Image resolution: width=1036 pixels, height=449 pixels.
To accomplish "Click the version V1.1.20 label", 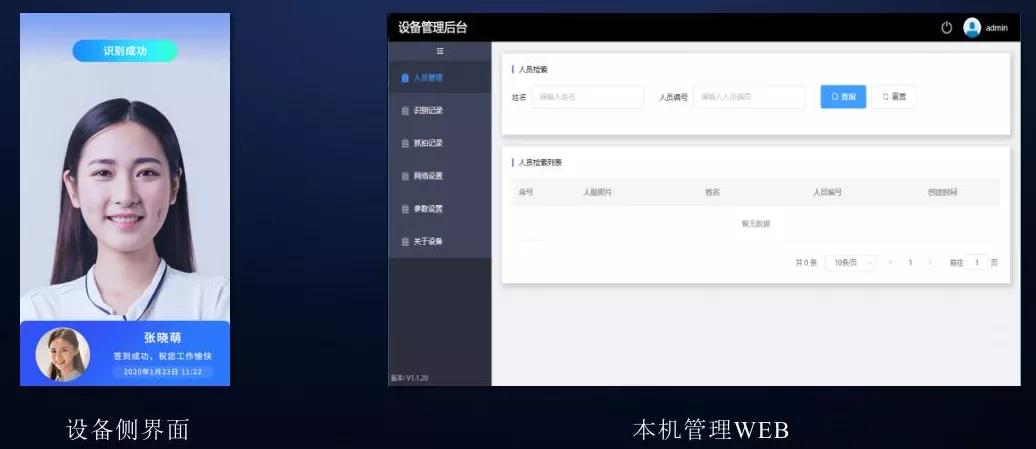I will coord(409,378).
